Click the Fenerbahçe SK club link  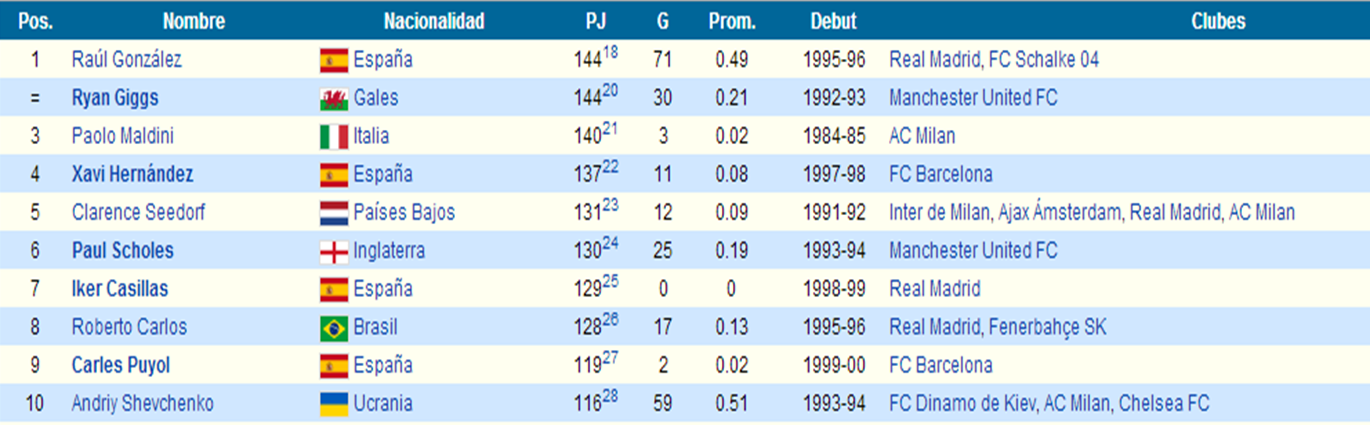[1047, 328]
